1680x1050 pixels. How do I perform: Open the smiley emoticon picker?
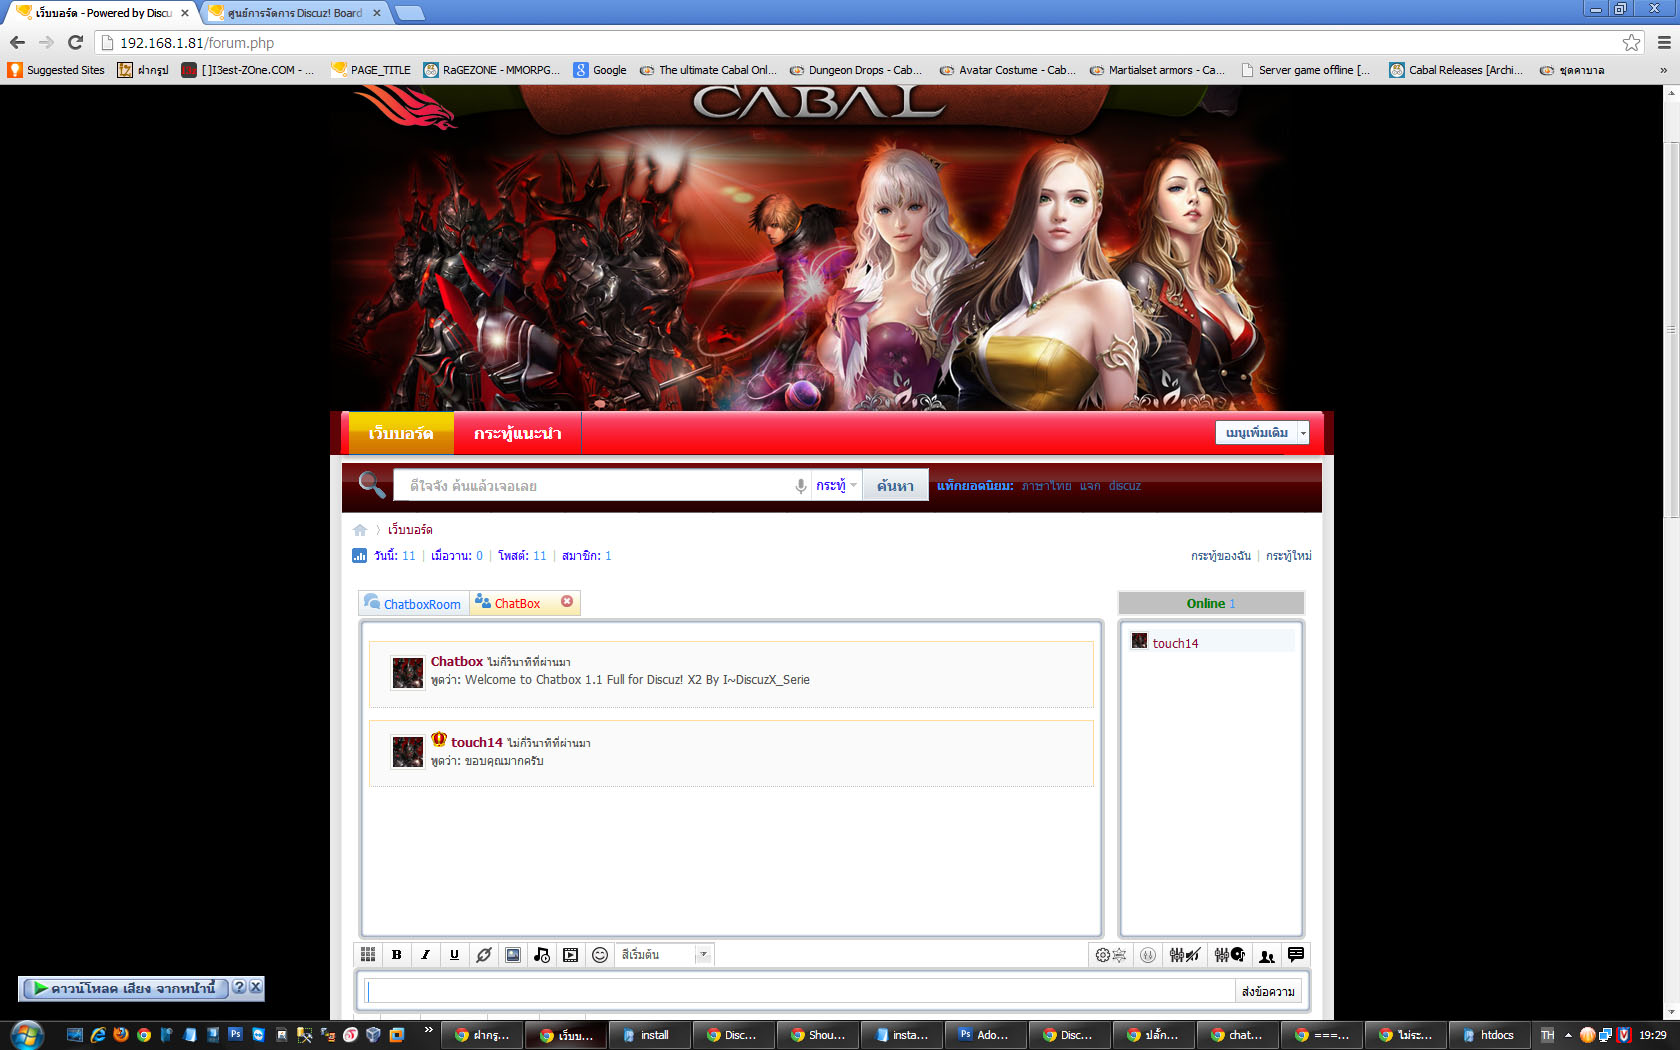[x=600, y=955]
